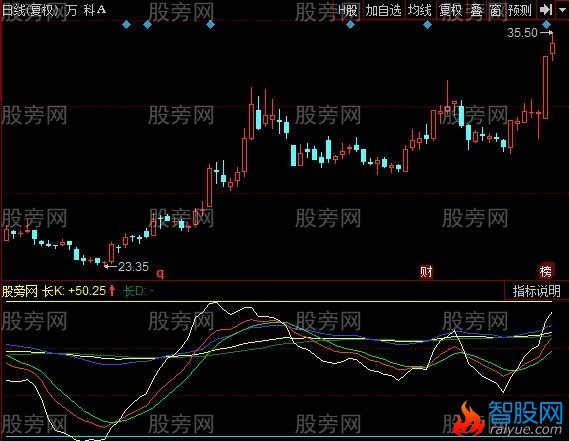Click the red q marker icon

point(160,273)
